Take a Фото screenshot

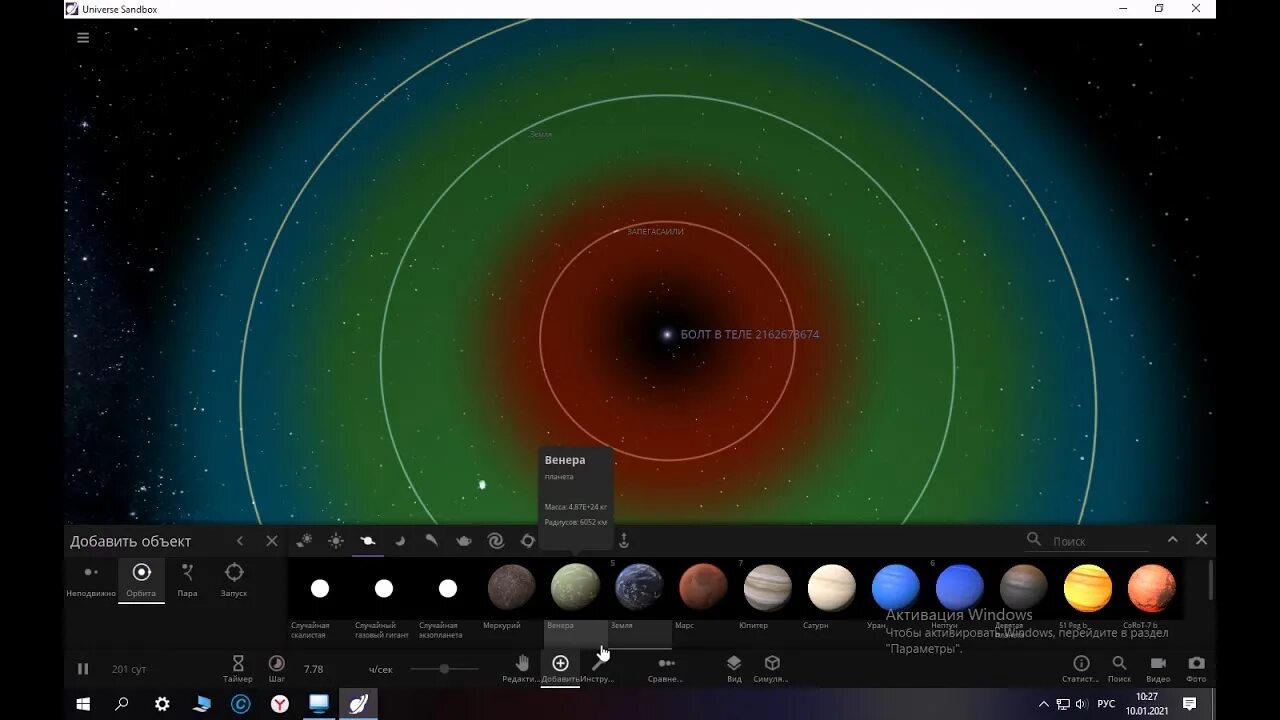pos(1196,668)
